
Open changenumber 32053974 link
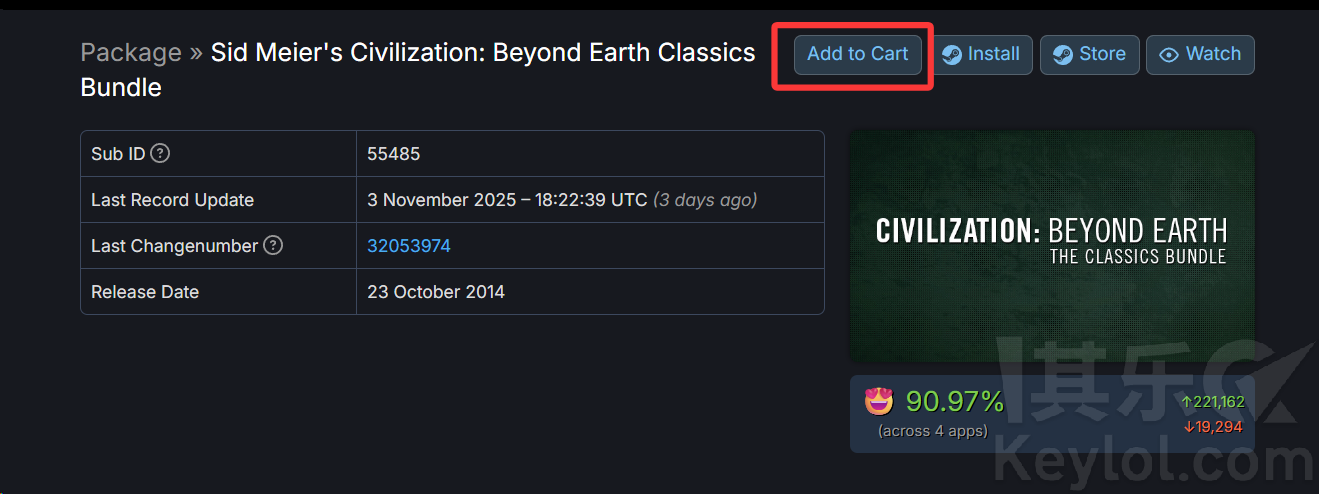coord(409,246)
